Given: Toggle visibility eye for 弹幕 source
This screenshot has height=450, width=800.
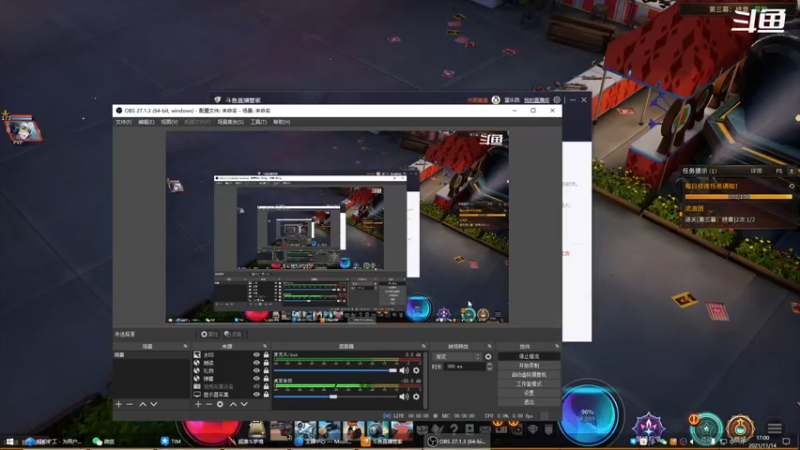Looking at the screenshot, I should (x=257, y=379).
